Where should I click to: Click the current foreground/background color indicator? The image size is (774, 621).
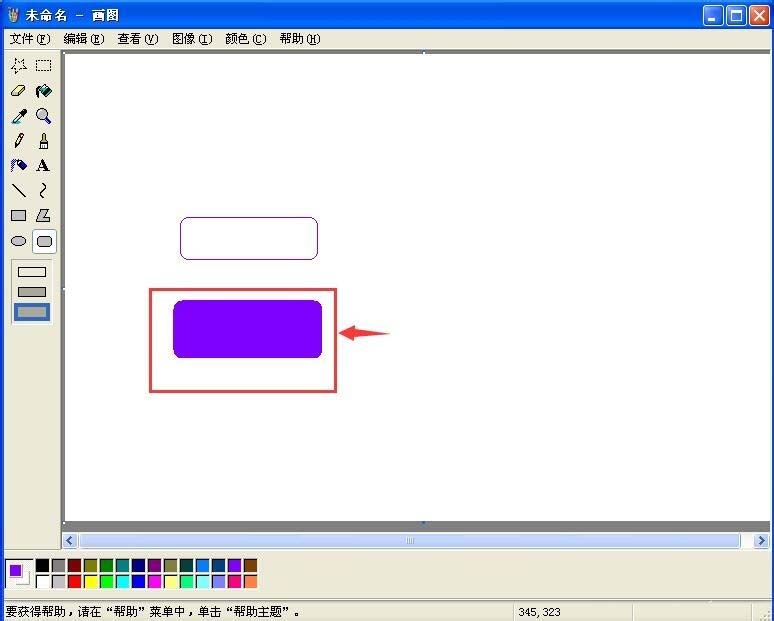click(x=19, y=574)
